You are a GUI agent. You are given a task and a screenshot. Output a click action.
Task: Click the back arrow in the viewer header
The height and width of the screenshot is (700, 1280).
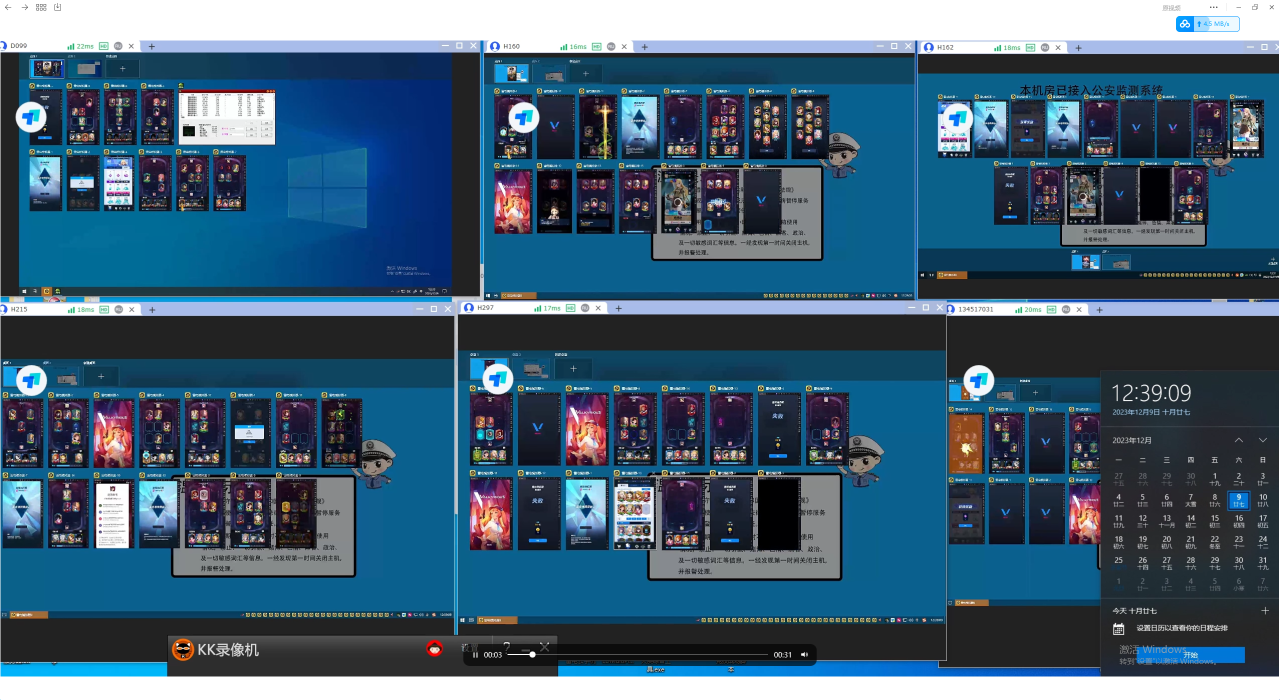point(8,7)
